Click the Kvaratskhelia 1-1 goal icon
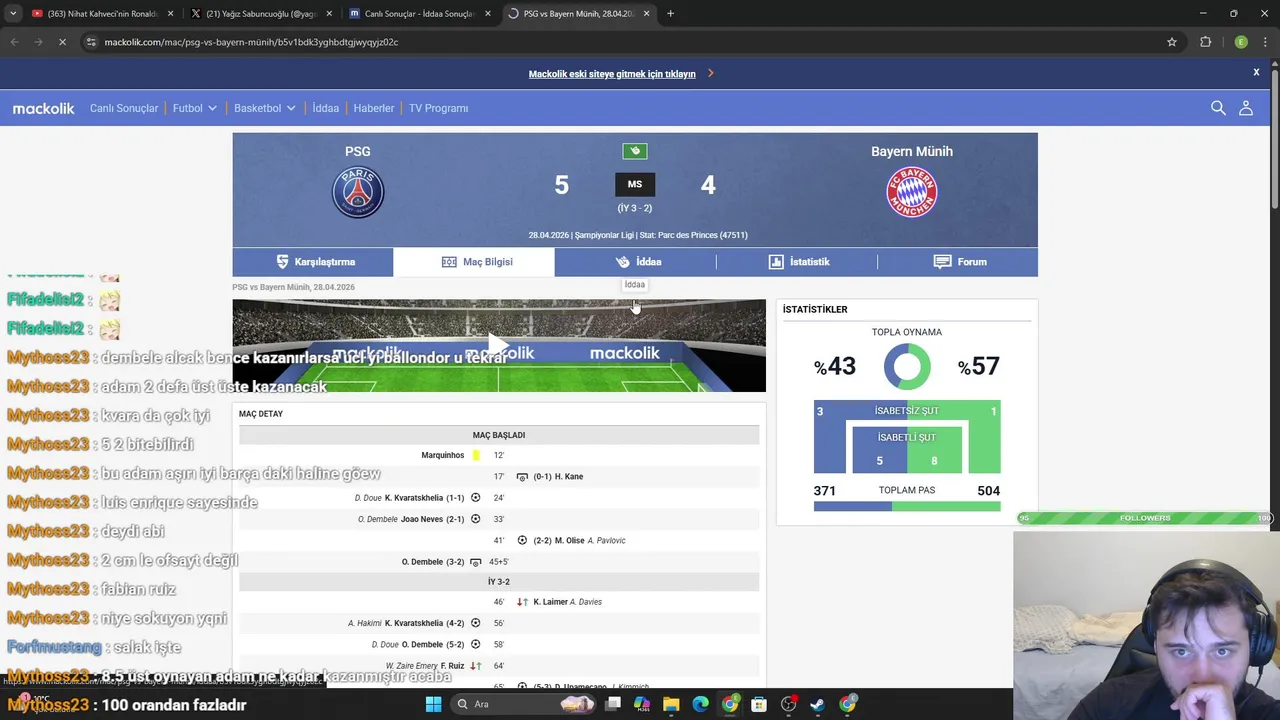This screenshot has width=1280, height=720. click(475, 497)
